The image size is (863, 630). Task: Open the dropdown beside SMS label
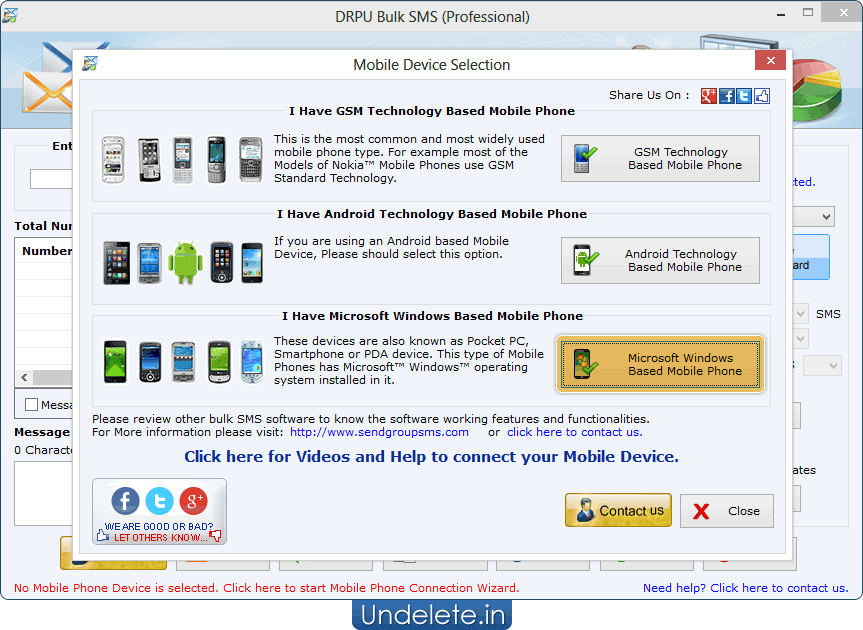coord(801,314)
